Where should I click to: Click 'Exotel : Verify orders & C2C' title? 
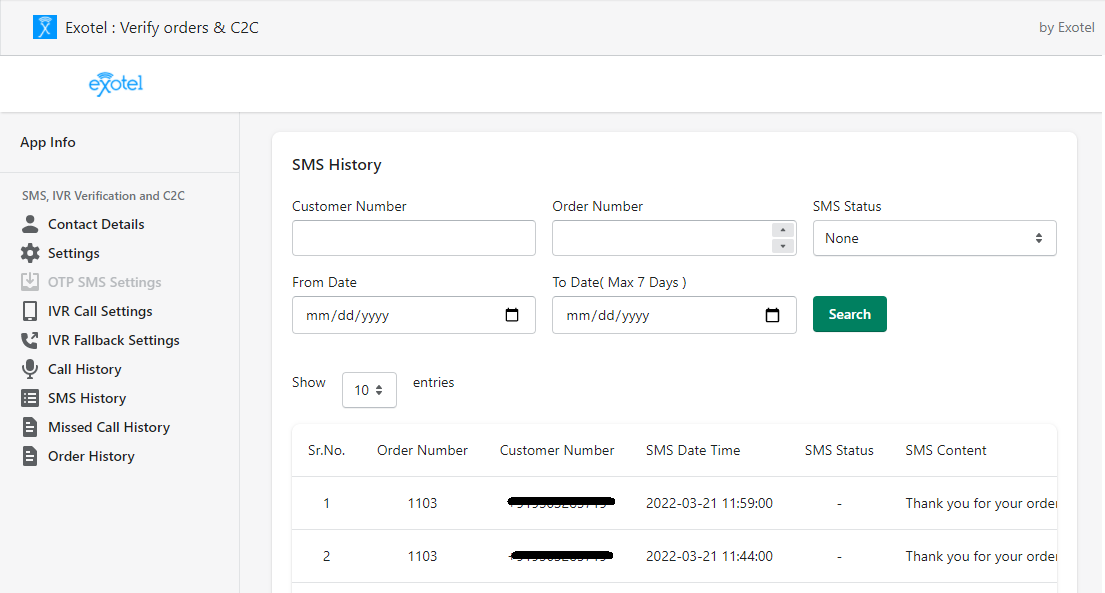[x=162, y=27]
